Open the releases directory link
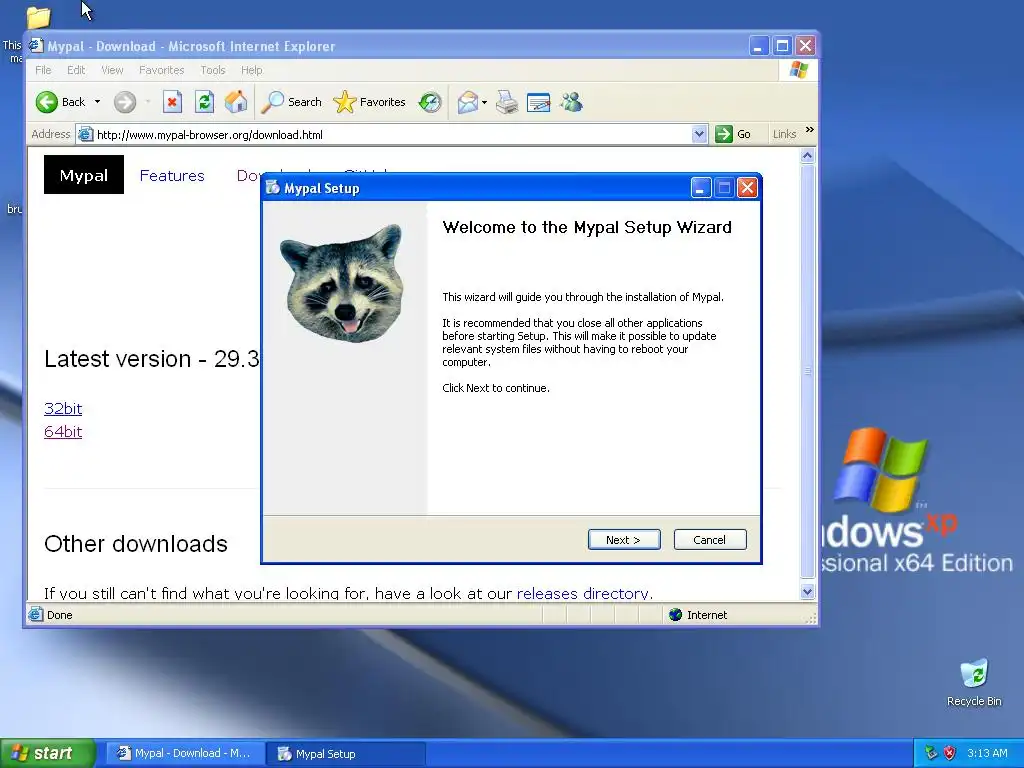Image resolution: width=1024 pixels, height=768 pixels. (583, 593)
